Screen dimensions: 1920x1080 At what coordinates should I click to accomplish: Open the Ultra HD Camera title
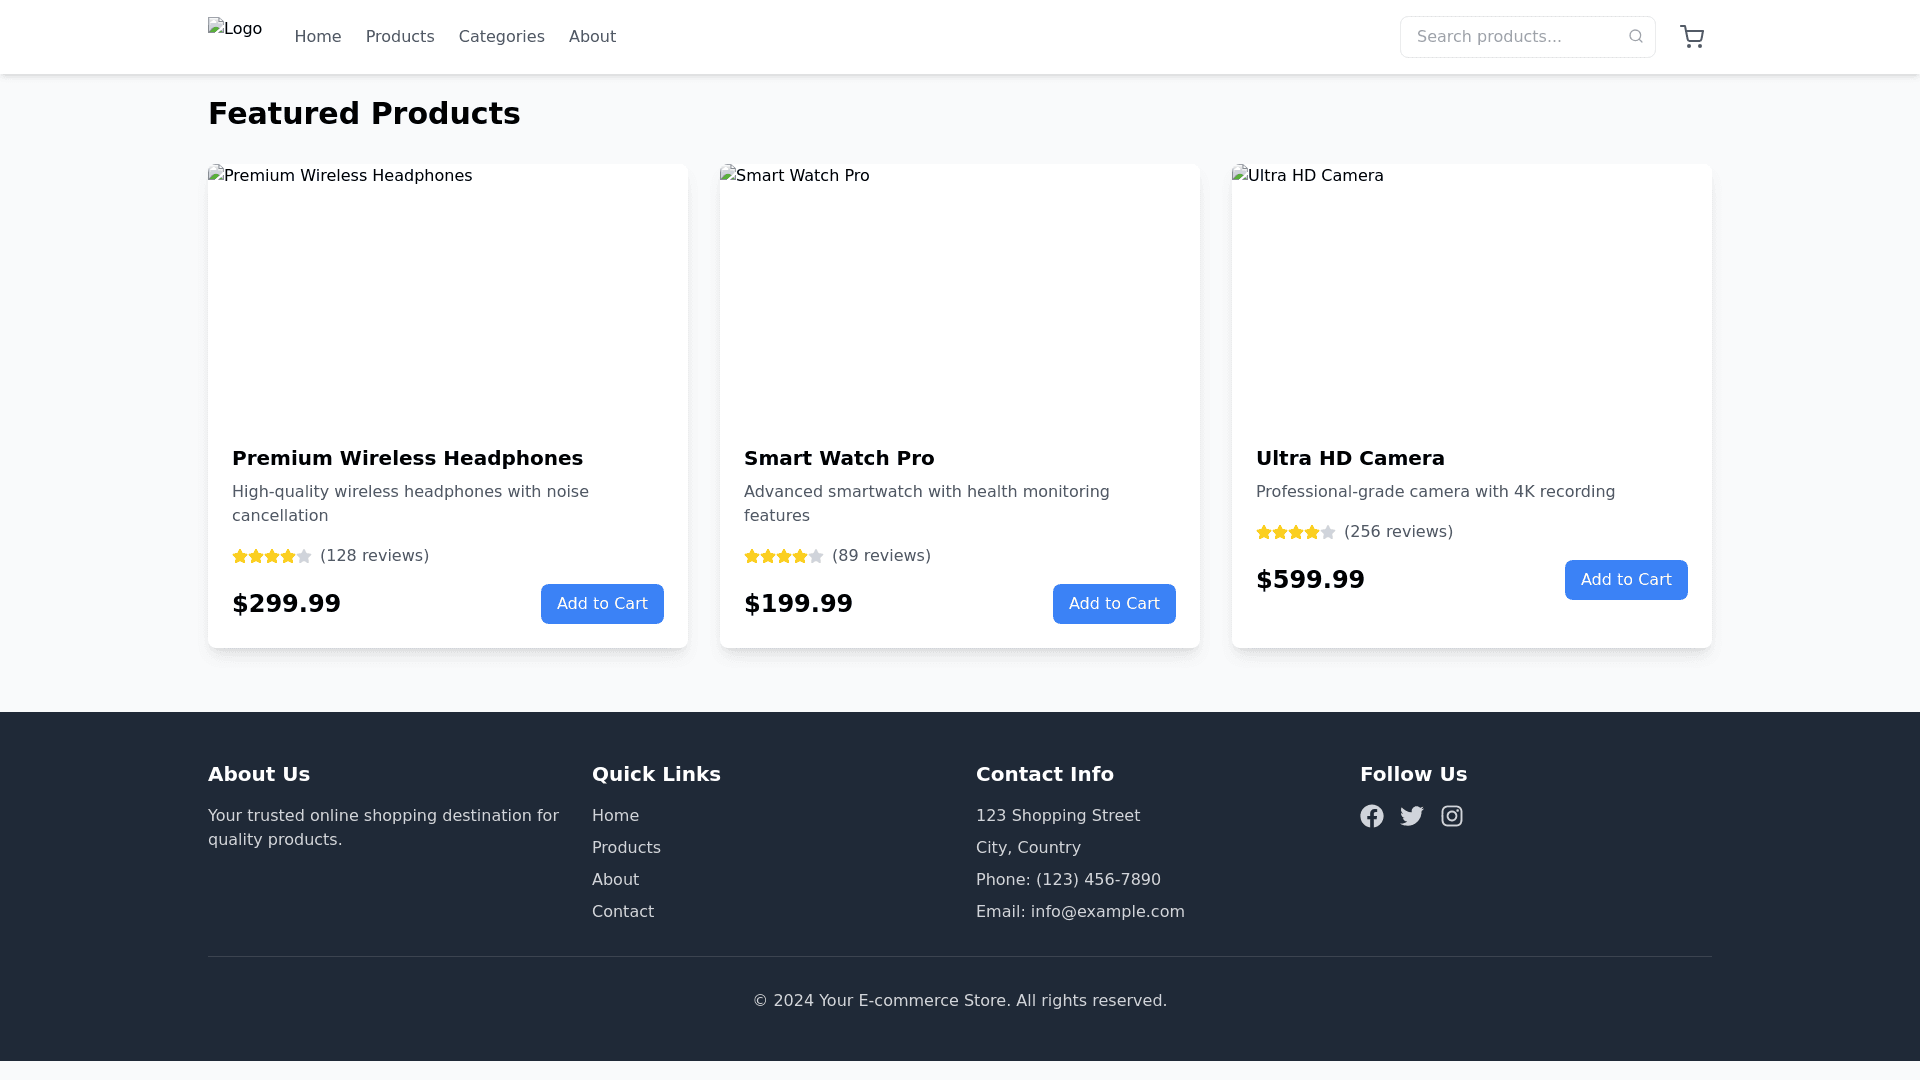pyautogui.click(x=1349, y=458)
